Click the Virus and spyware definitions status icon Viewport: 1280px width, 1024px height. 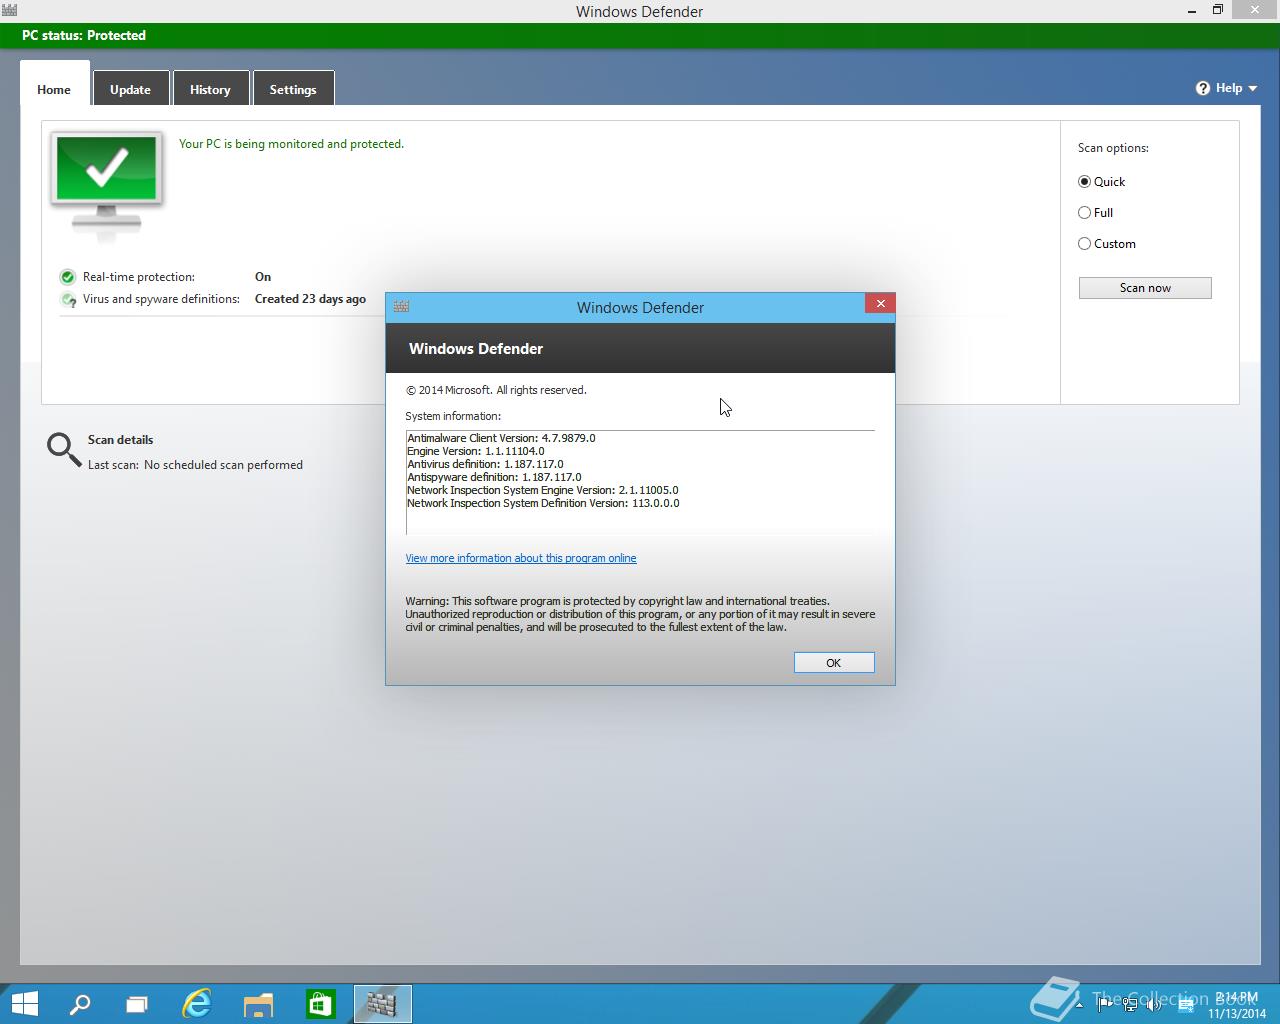pos(68,299)
